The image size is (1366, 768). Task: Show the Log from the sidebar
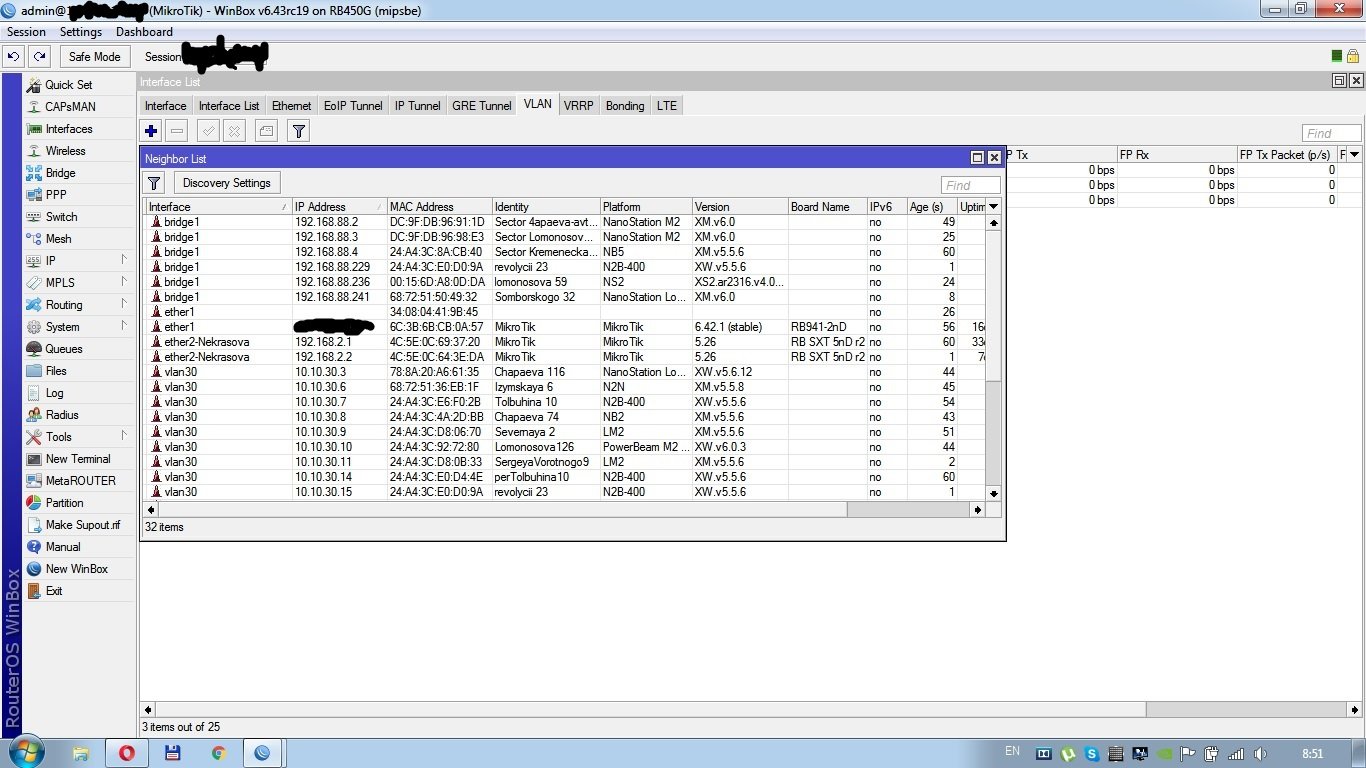click(54, 393)
